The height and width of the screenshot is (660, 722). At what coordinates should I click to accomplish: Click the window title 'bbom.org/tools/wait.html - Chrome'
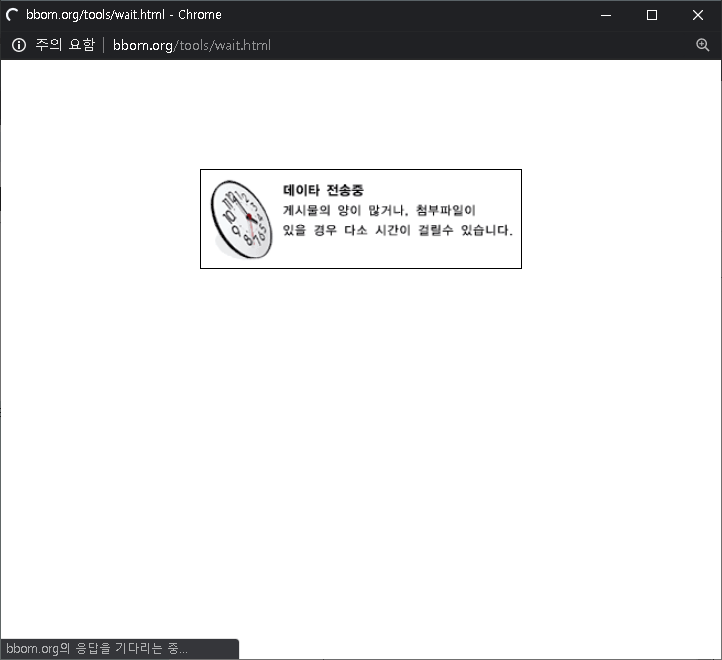point(124,15)
